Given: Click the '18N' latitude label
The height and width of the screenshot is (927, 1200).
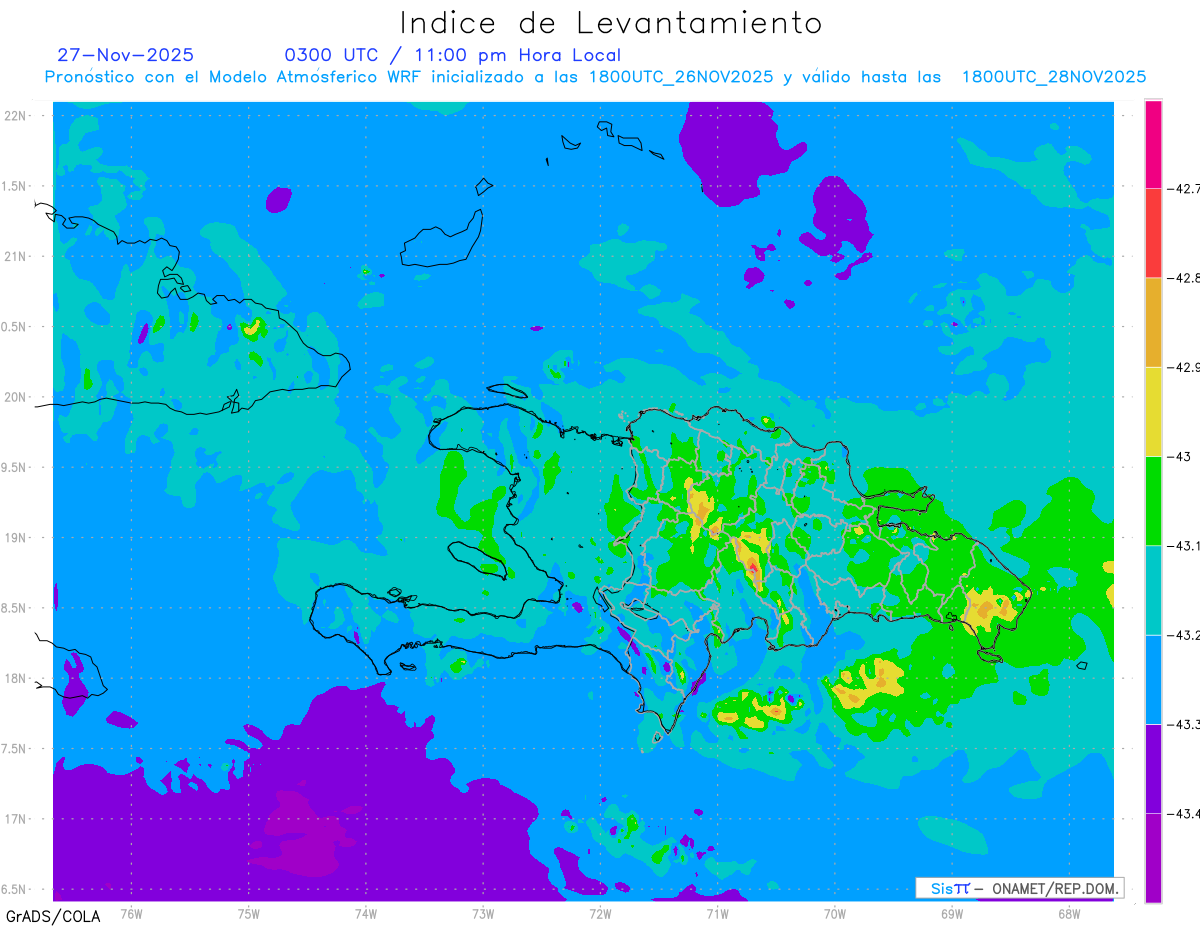Looking at the screenshot, I should 16,678.
